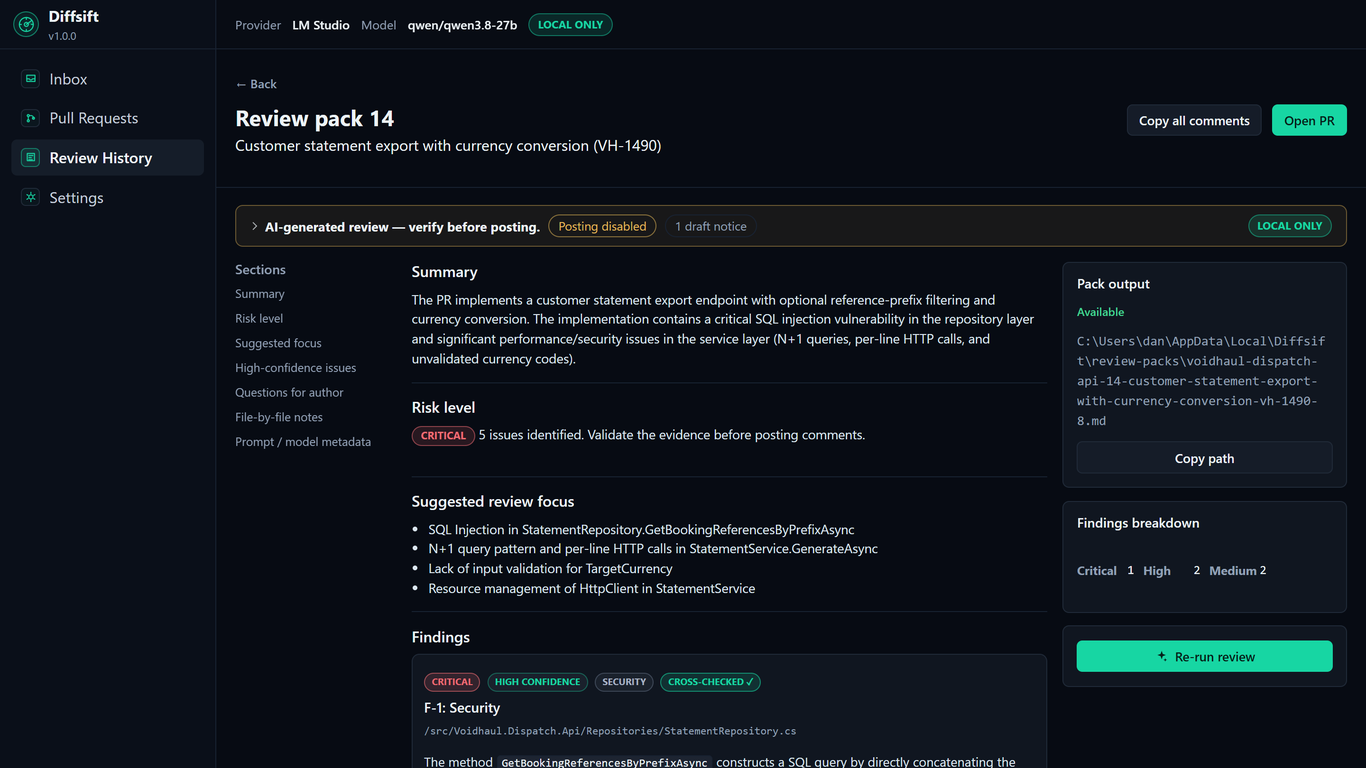Click the Diffsift logo icon
The image size is (1366, 768).
(26, 25)
